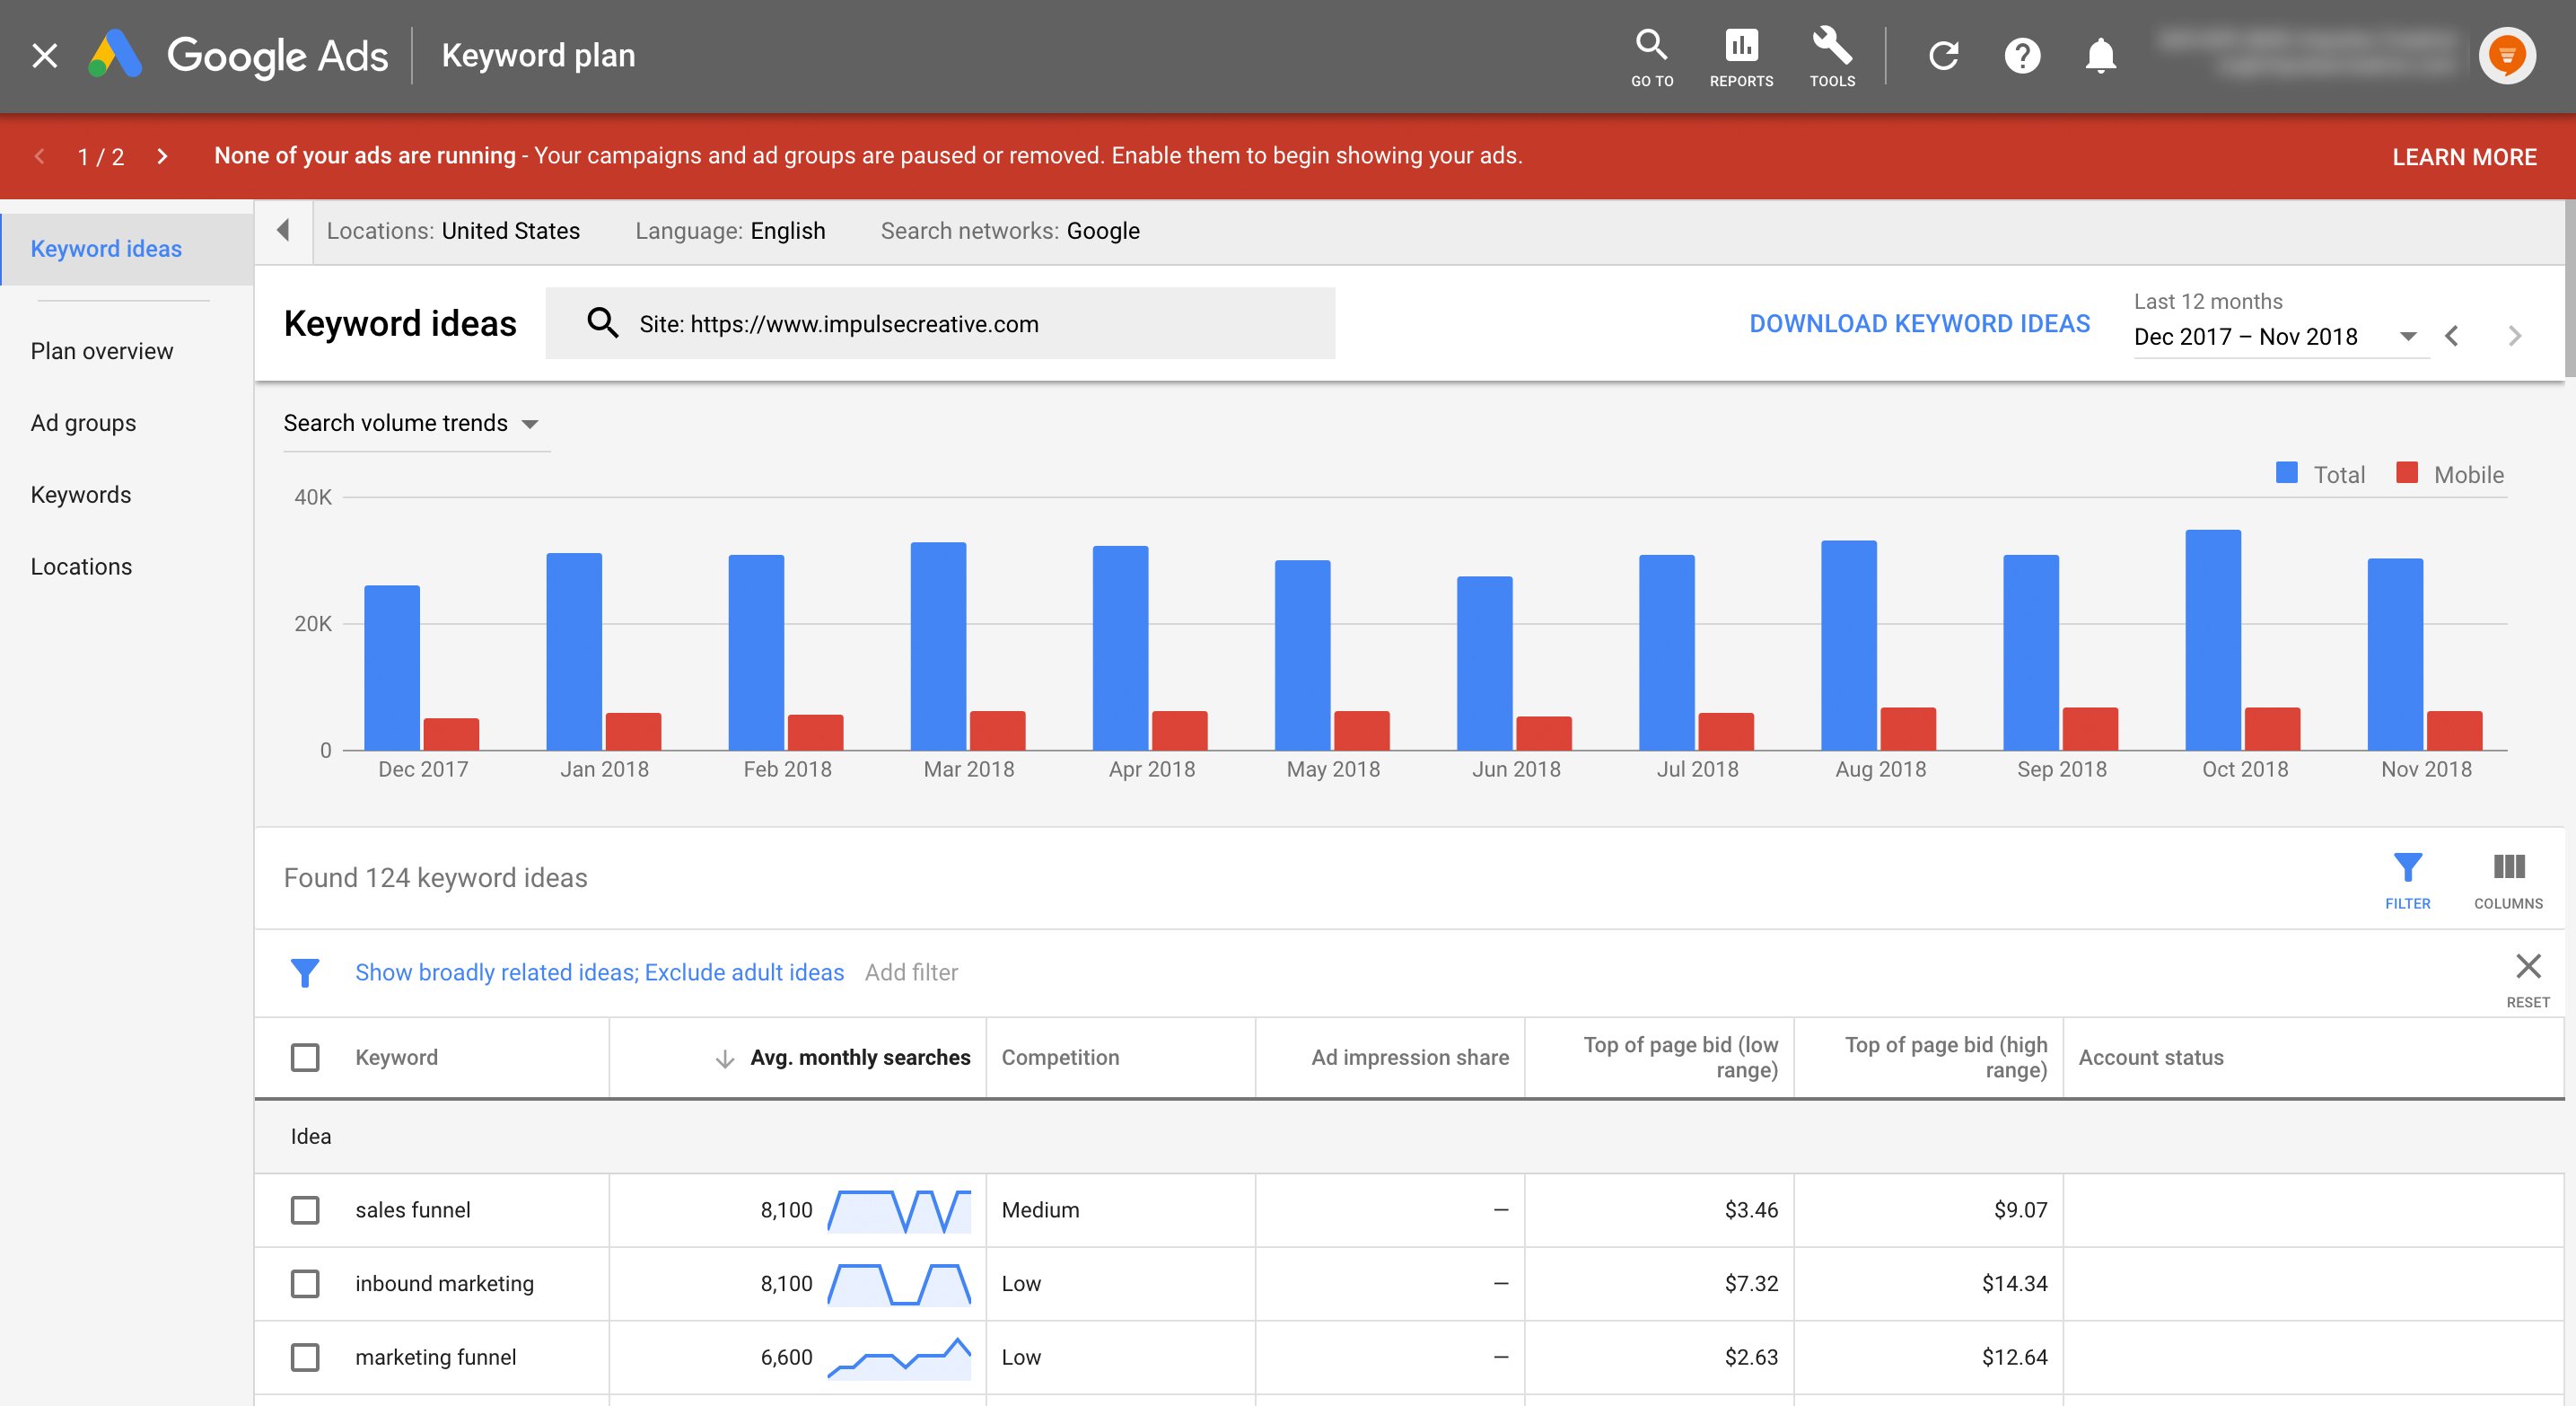The width and height of the screenshot is (2576, 1406).
Task: Click the Columns icon
Action: tap(2508, 878)
